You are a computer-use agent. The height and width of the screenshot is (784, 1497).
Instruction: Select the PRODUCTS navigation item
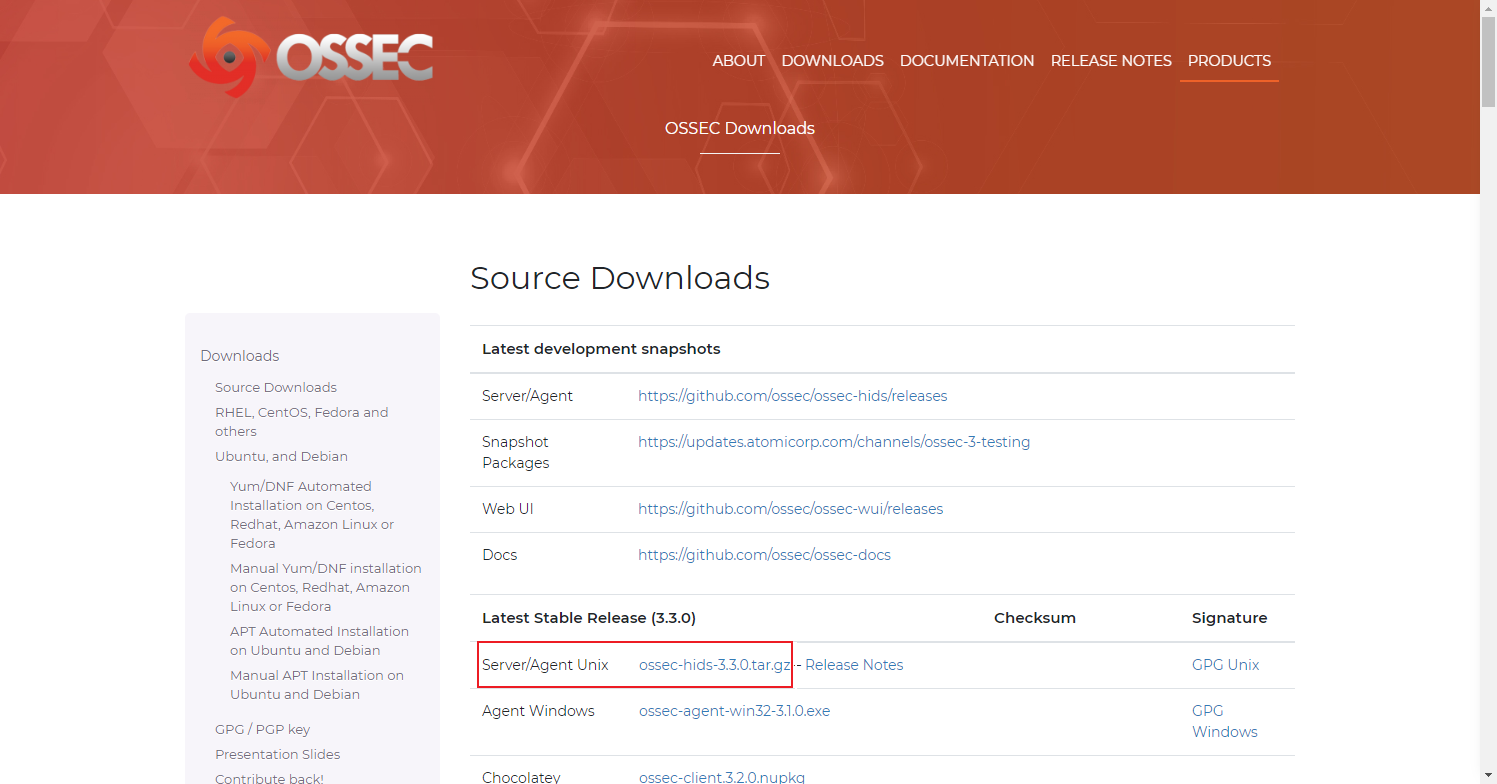(x=1229, y=61)
